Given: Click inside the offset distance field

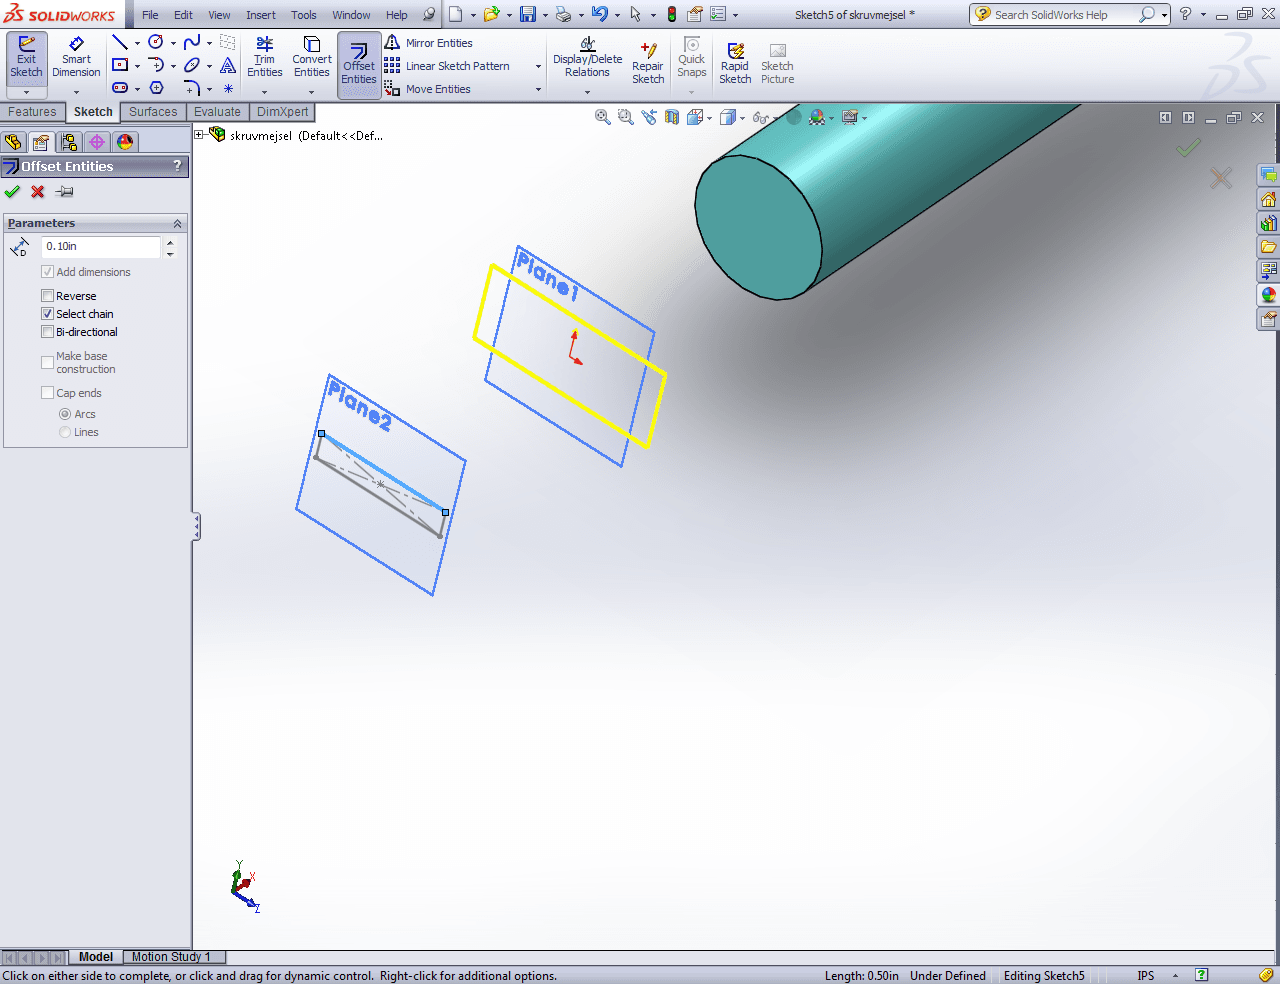Looking at the screenshot, I should point(101,246).
